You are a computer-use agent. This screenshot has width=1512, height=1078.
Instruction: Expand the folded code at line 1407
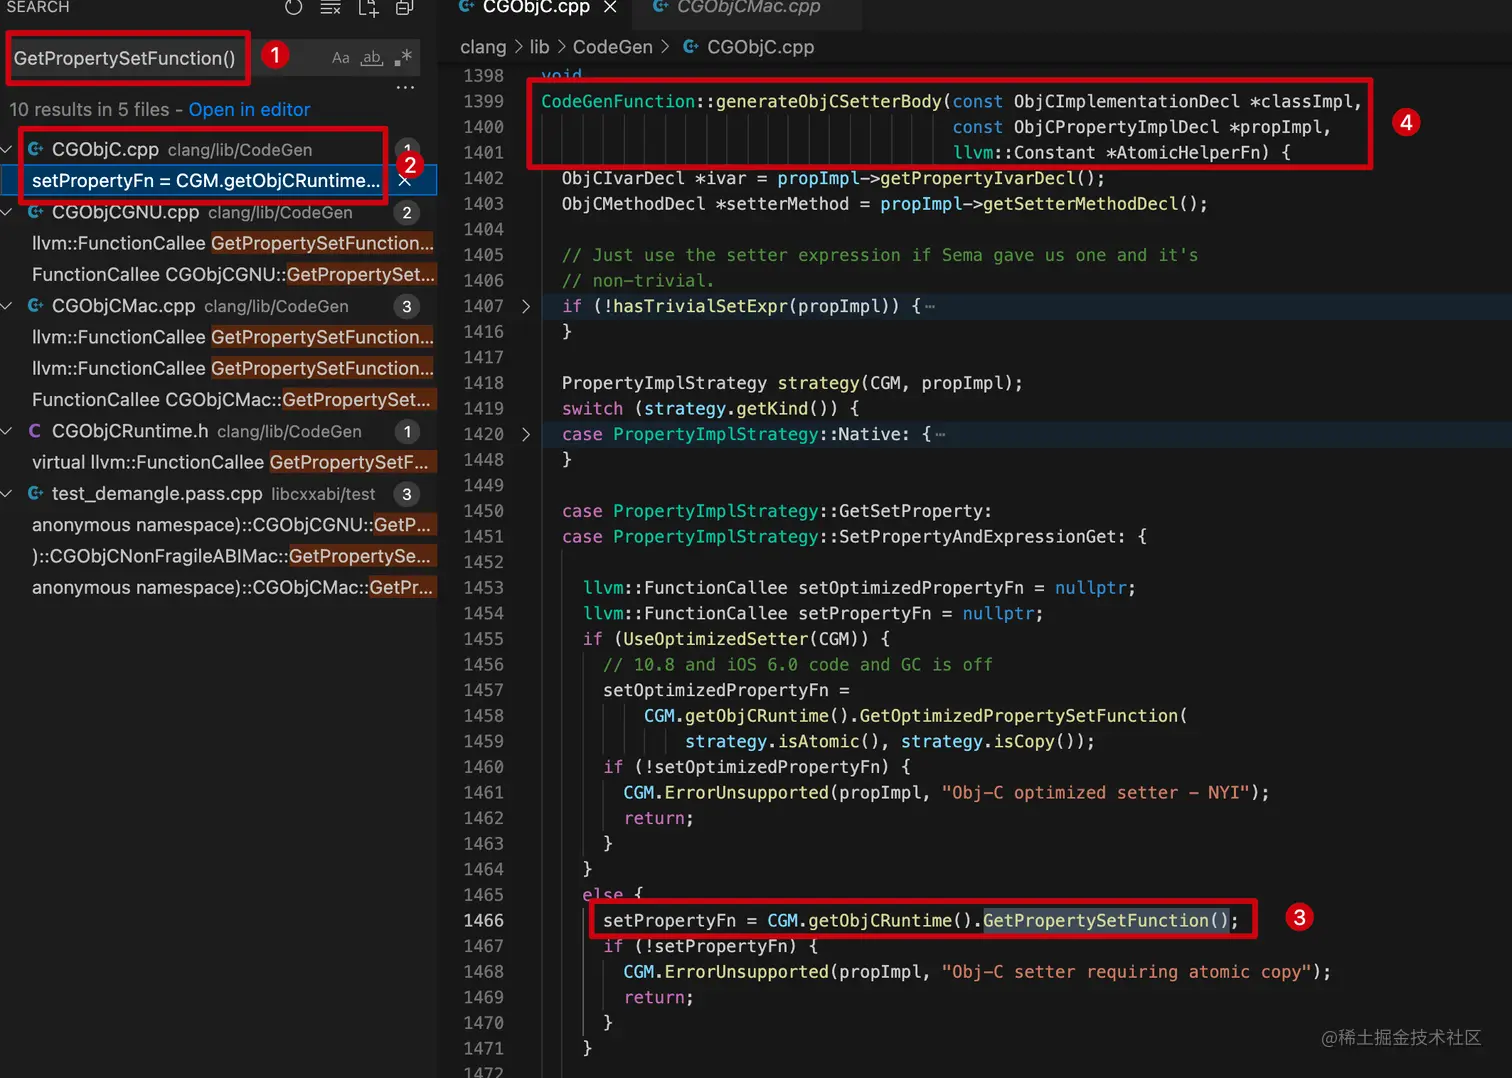[527, 306]
